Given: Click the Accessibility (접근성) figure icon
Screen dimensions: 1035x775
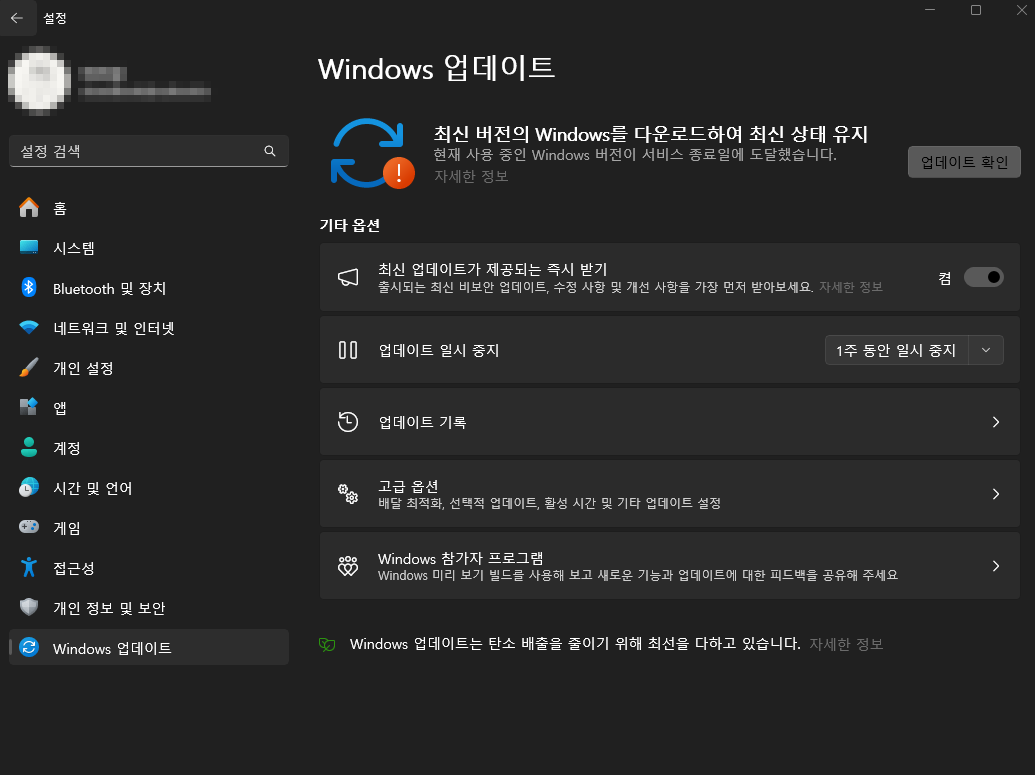Looking at the screenshot, I should tap(29, 568).
